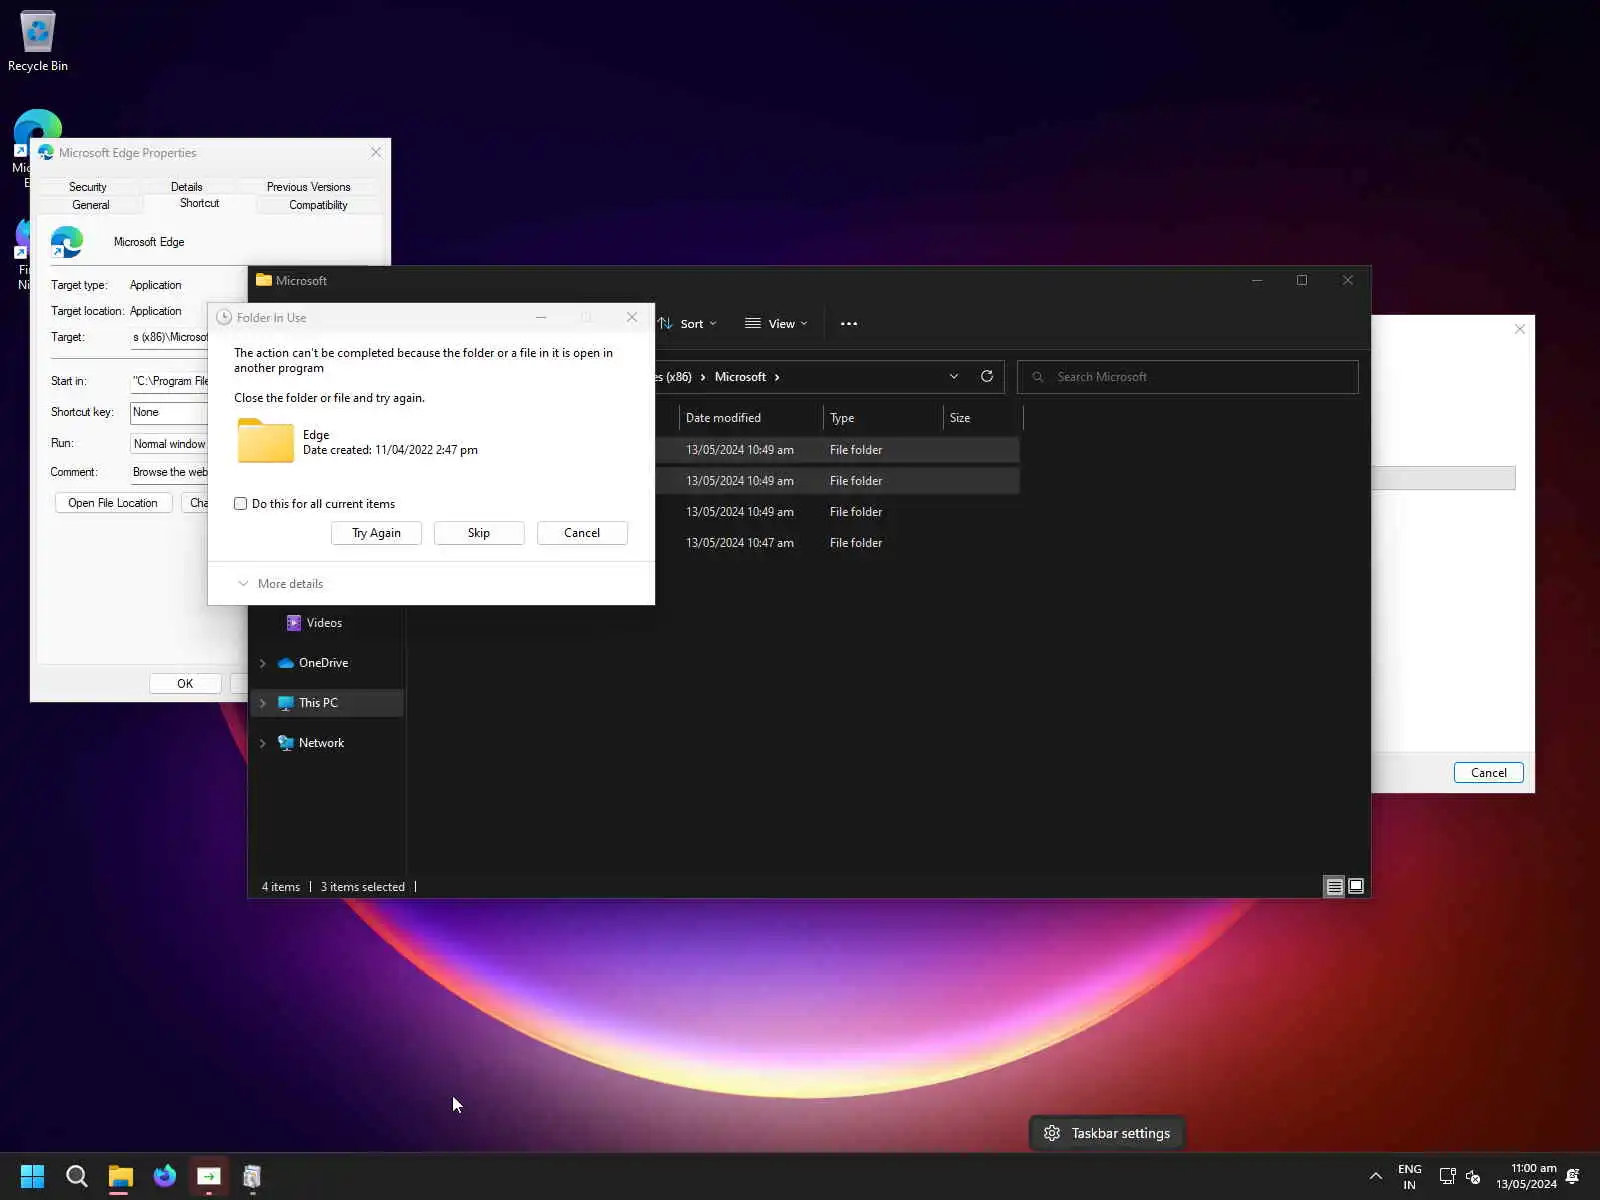Image resolution: width=1600 pixels, height=1200 pixels.
Task: Click the Start in field in Edge Properties
Action: tap(169, 381)
